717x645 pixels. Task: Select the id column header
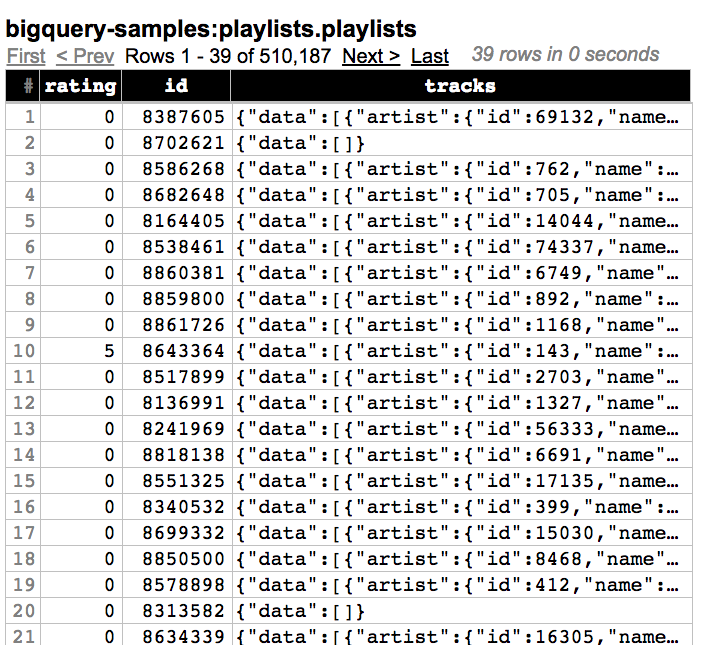click(176, 86)
